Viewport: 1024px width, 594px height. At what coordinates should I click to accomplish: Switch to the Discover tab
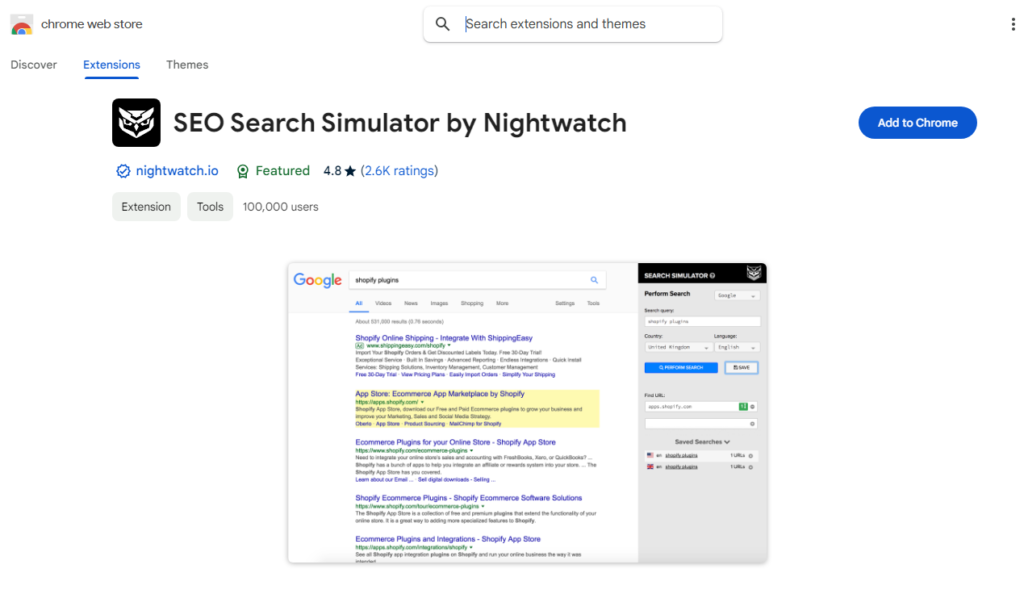coord(34,65)
